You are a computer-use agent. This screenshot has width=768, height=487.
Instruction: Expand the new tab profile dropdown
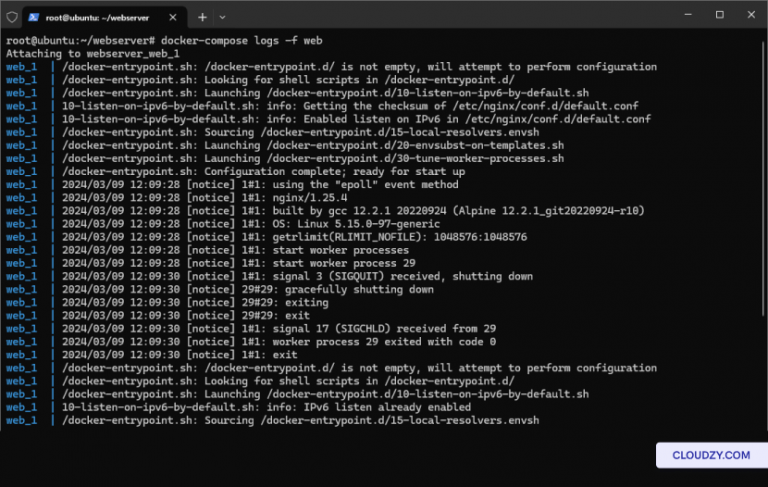222,17
